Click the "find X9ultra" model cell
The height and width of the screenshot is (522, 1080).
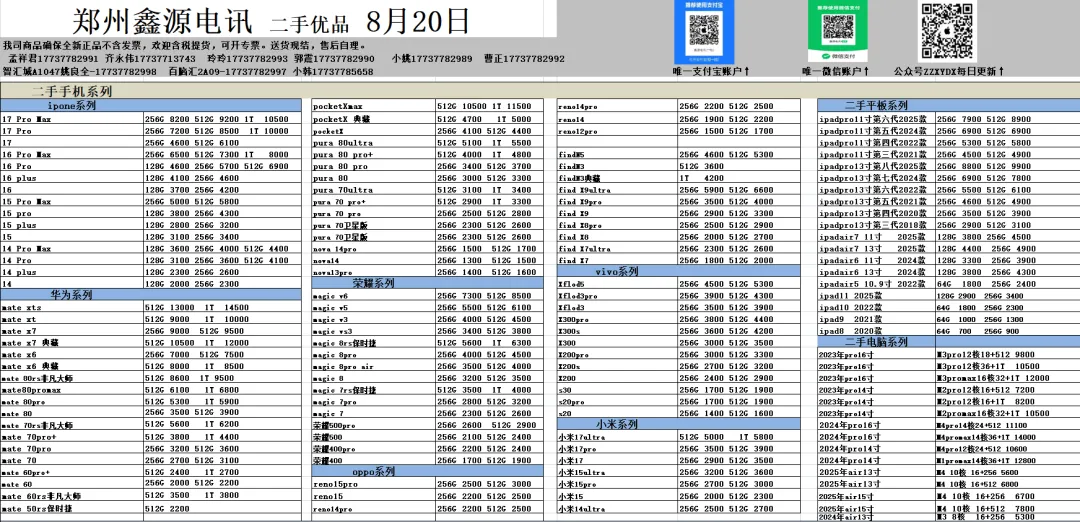point(617,189)
